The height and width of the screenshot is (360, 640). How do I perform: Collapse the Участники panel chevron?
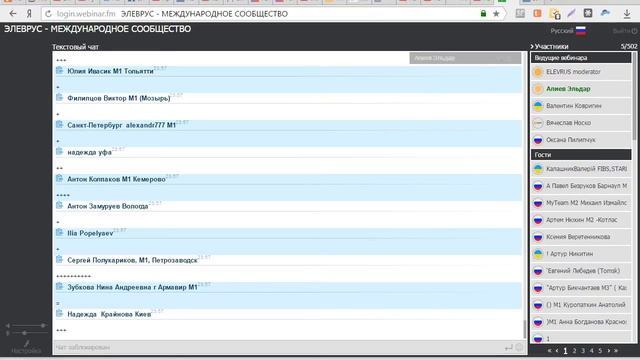(x=532, y=47)
